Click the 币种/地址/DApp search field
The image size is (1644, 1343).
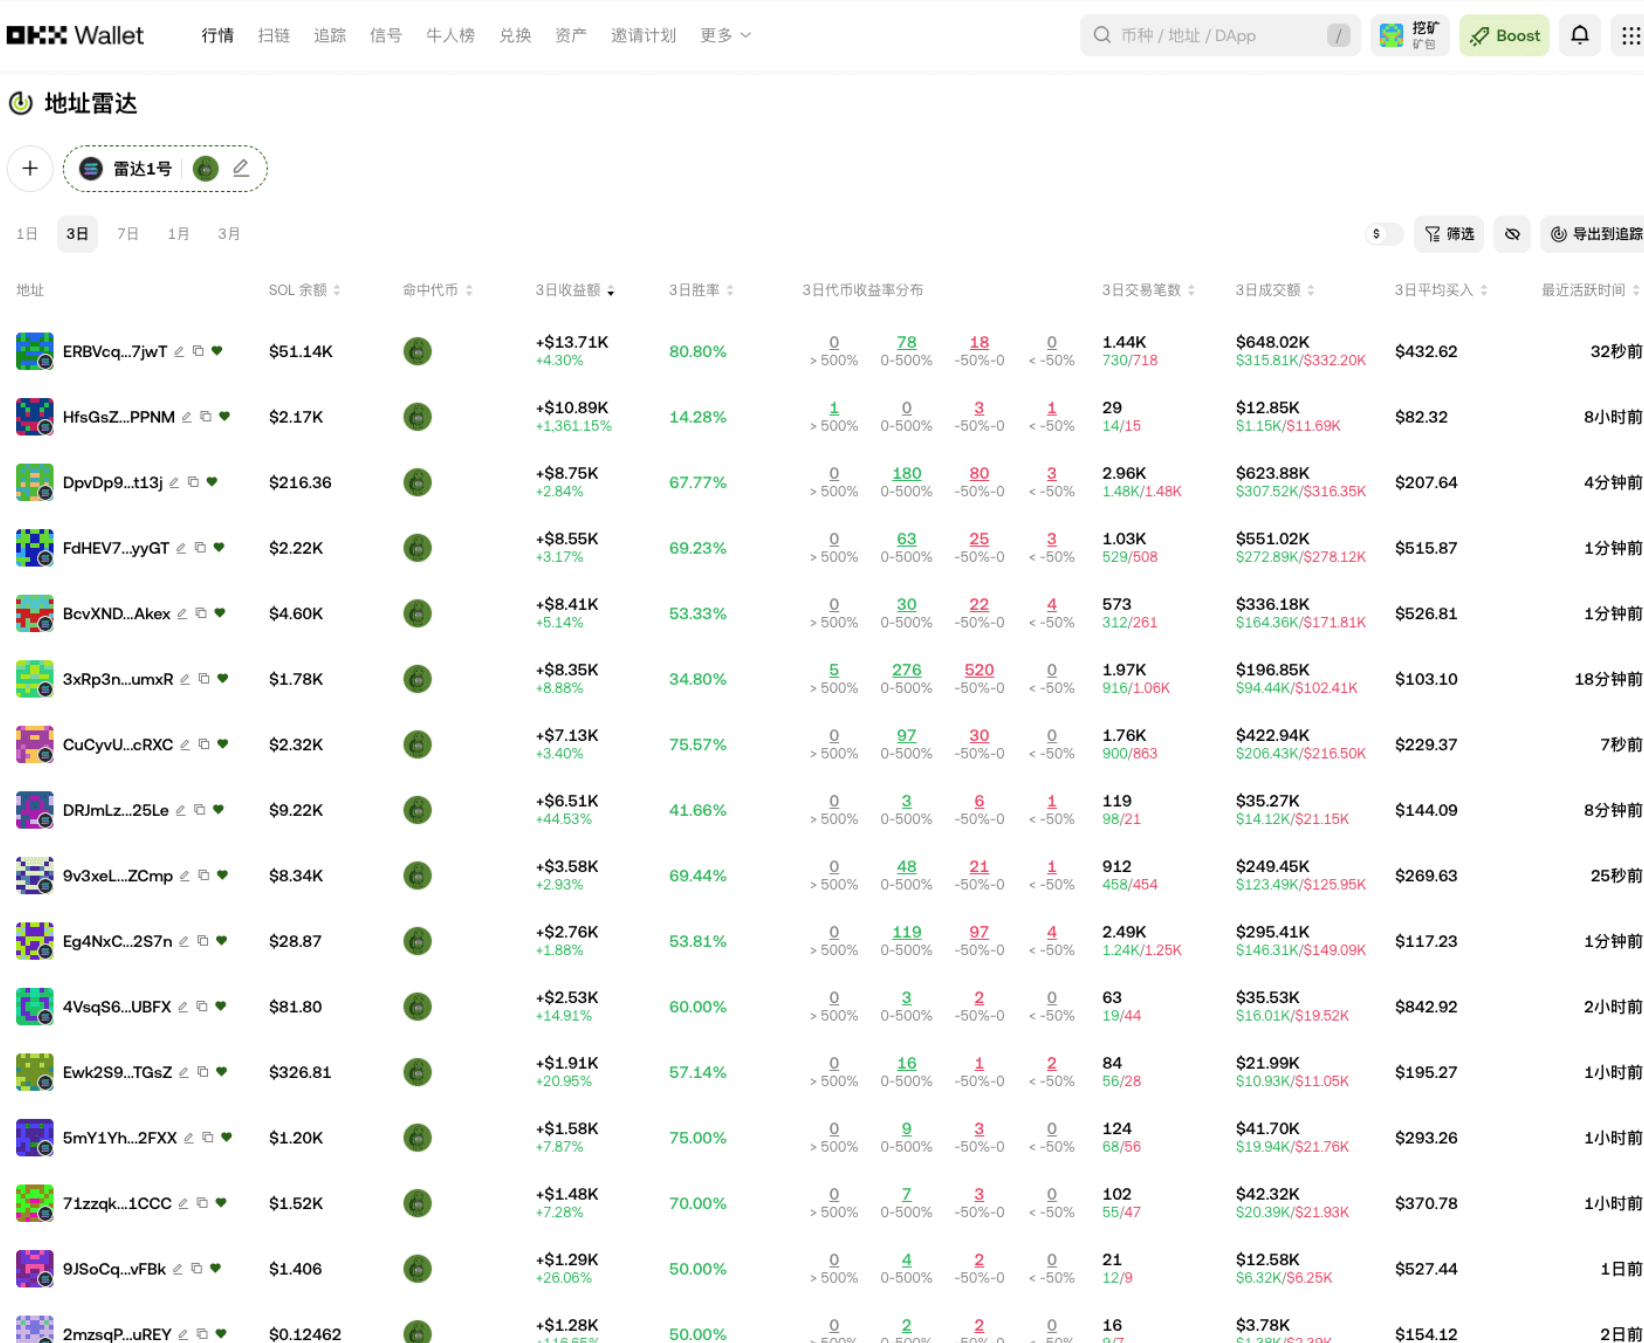(1218, 35)
